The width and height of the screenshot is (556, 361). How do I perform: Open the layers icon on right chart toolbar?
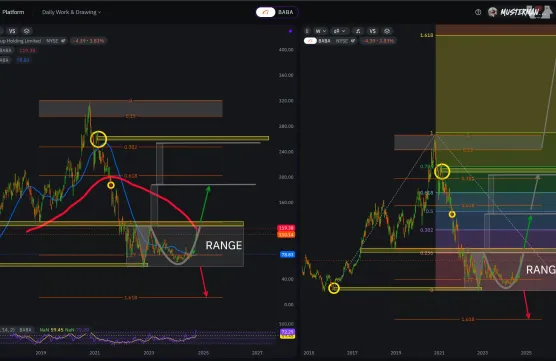pyautogui.click(x=387, y=31)
